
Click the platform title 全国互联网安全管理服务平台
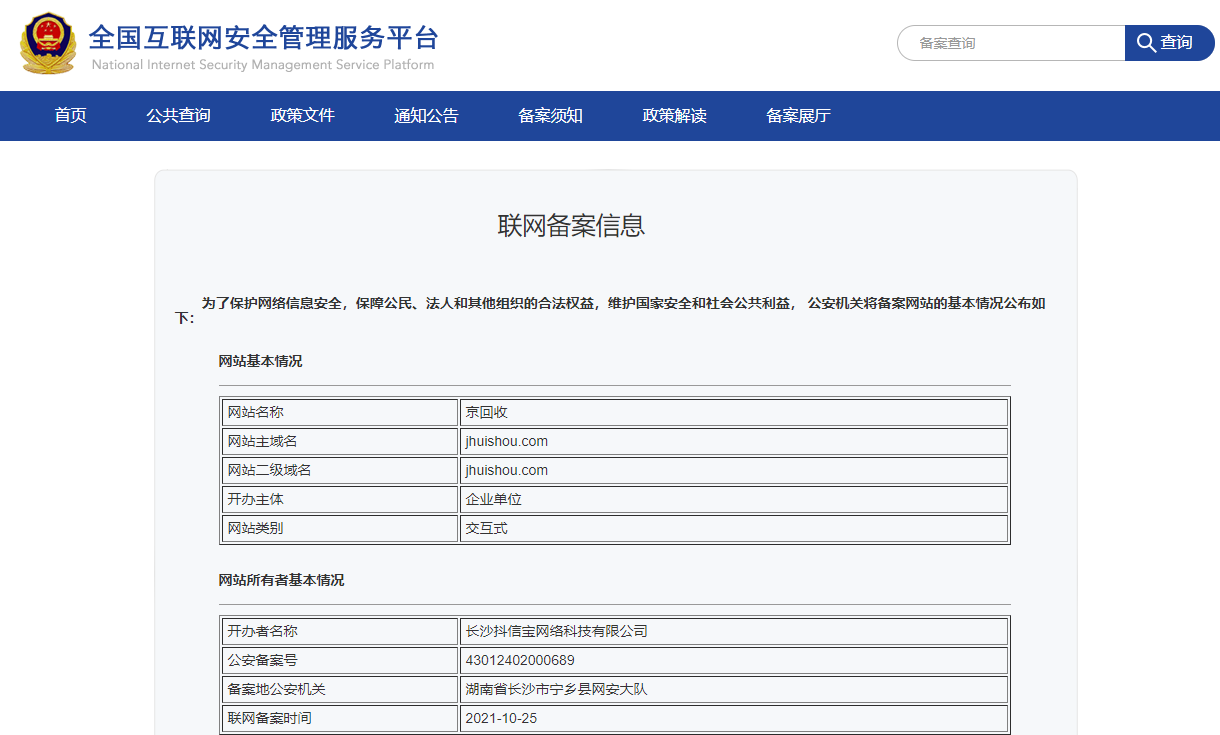coord(263,38)
